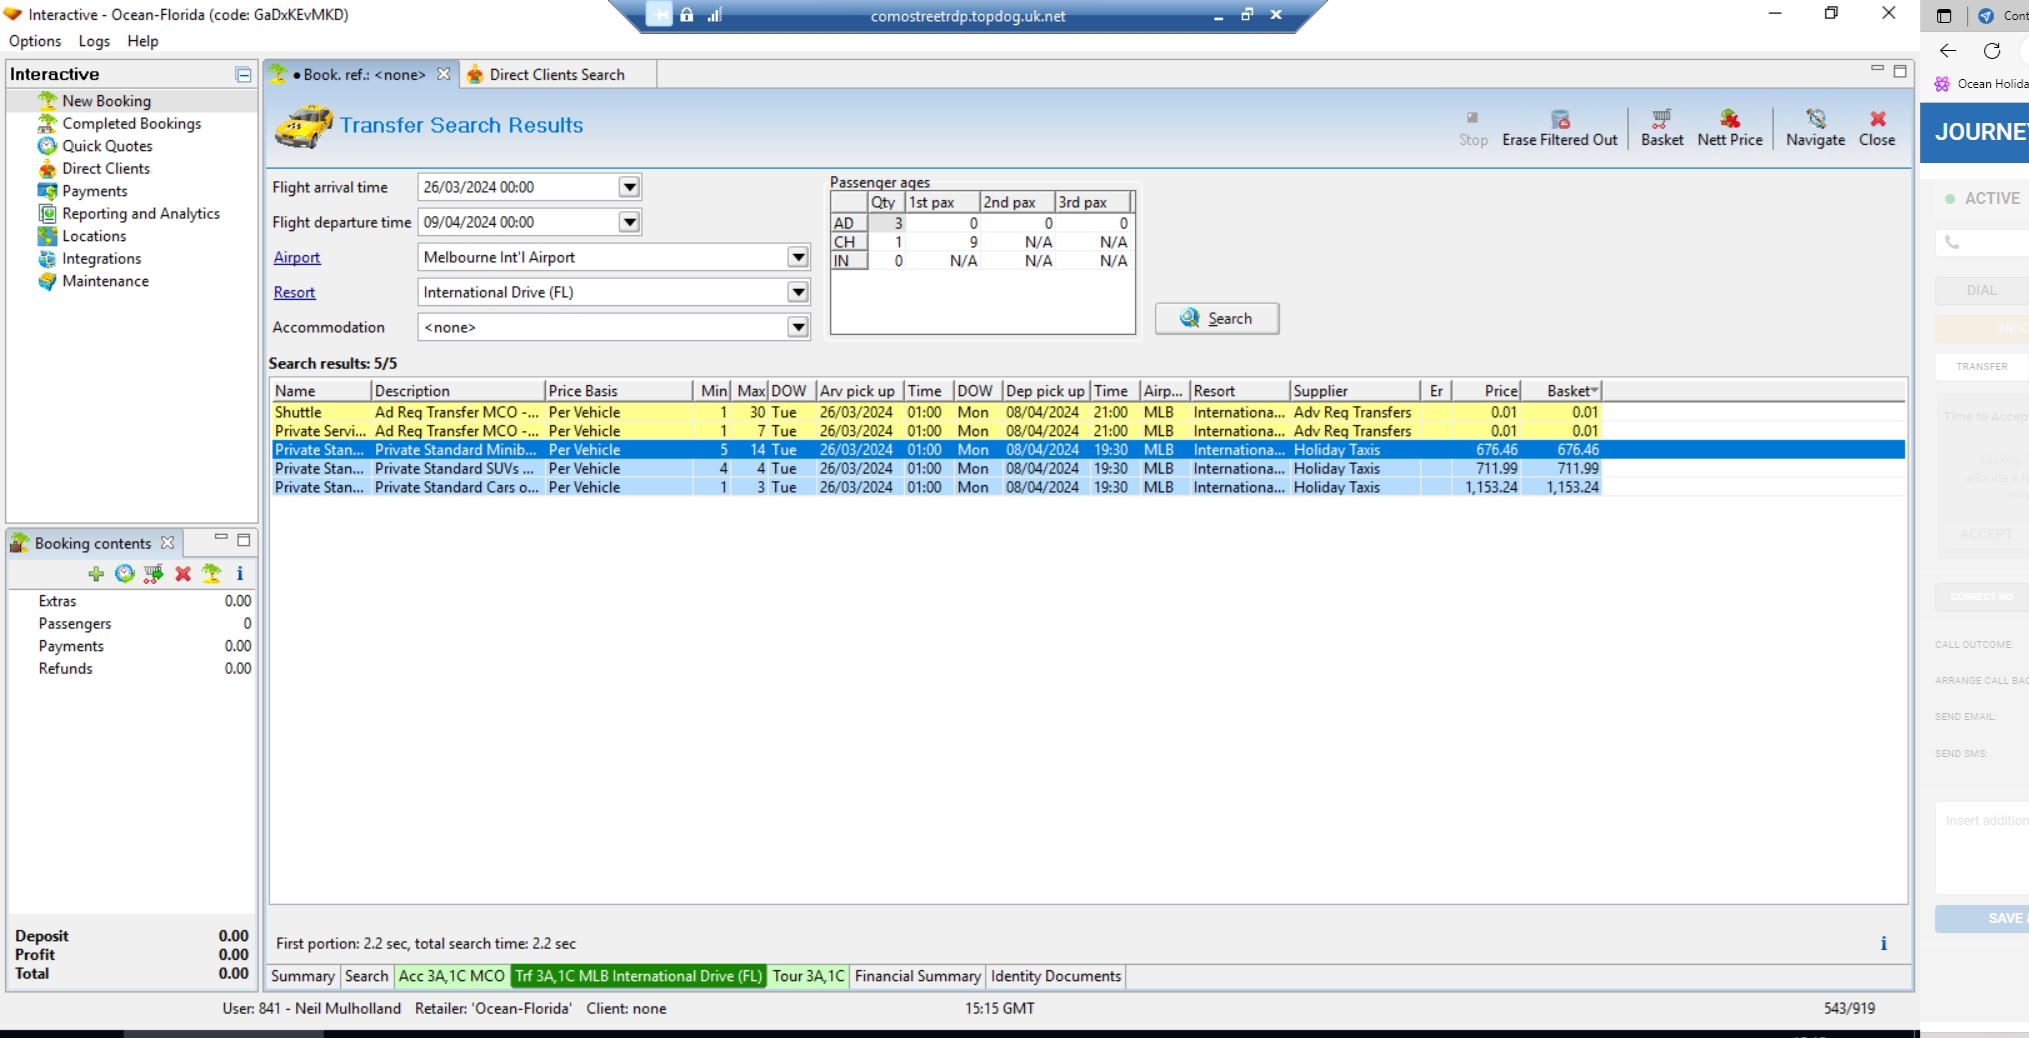
Task: Click the palm tree icon in Booking contents toolbar
Action: [x=212, y=574]
